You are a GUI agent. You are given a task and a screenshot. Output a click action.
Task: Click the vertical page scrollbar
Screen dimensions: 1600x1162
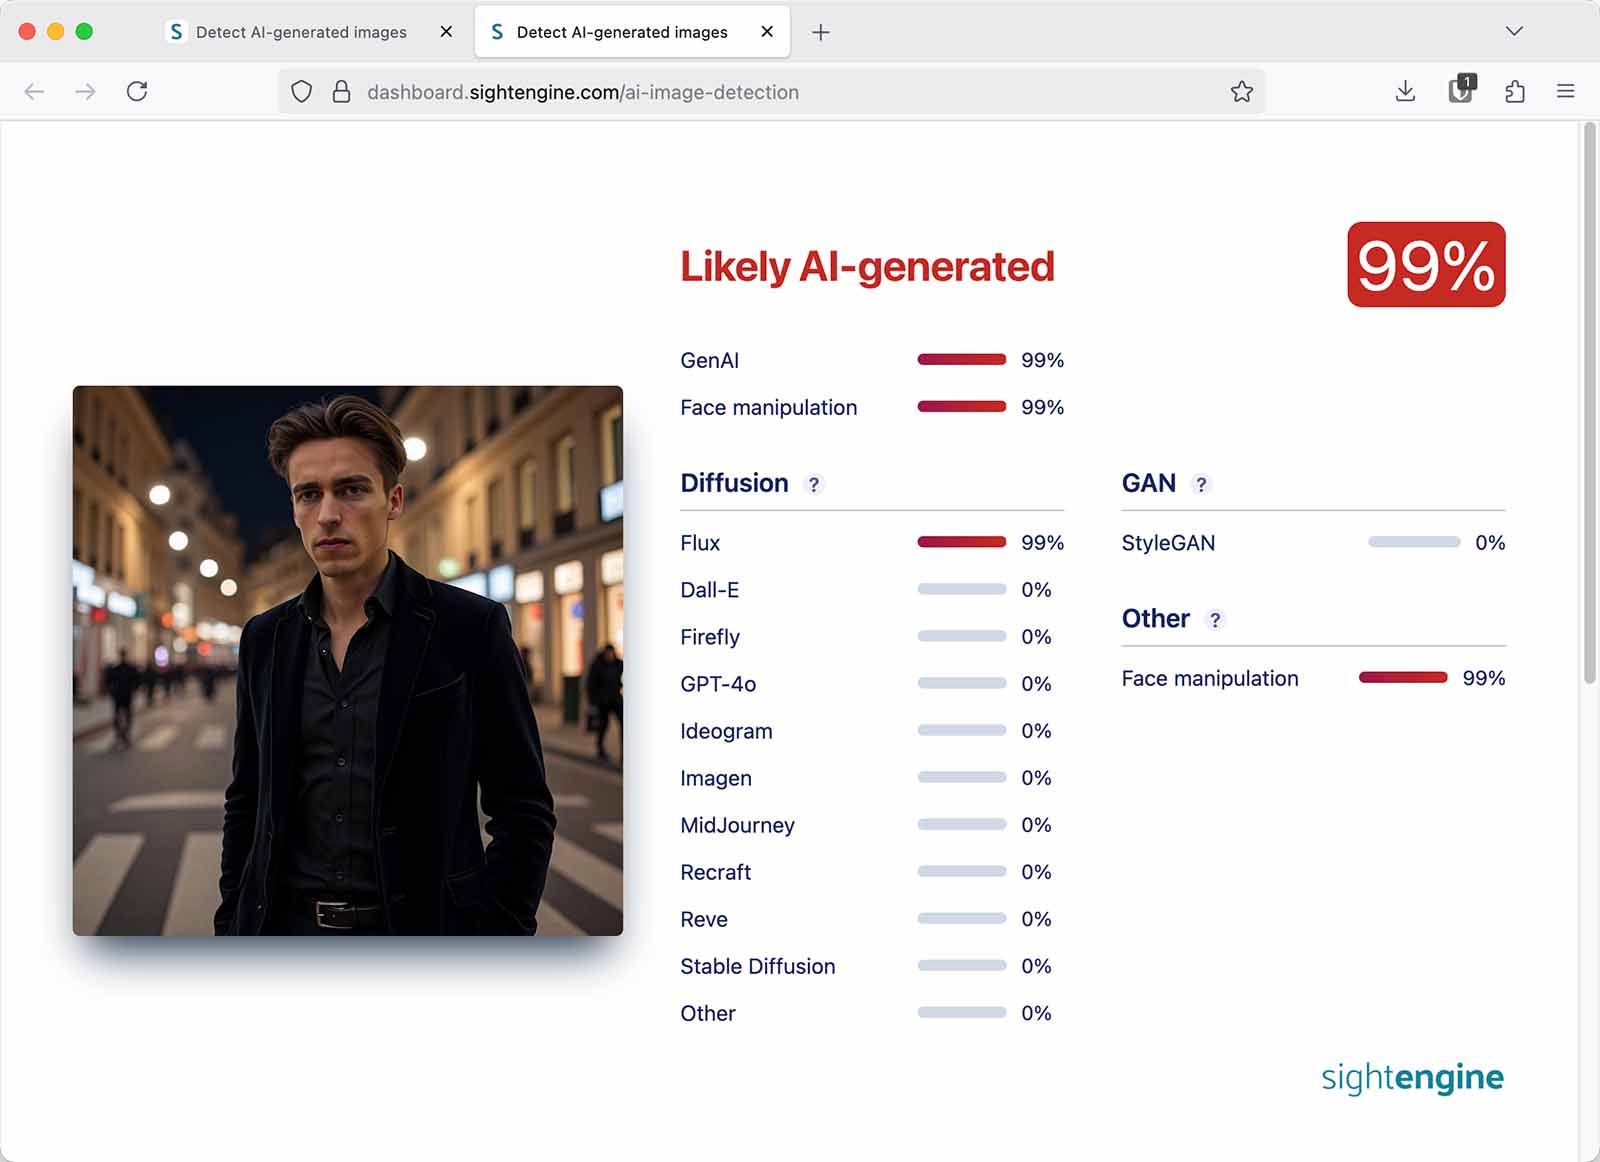(1589, 403)
